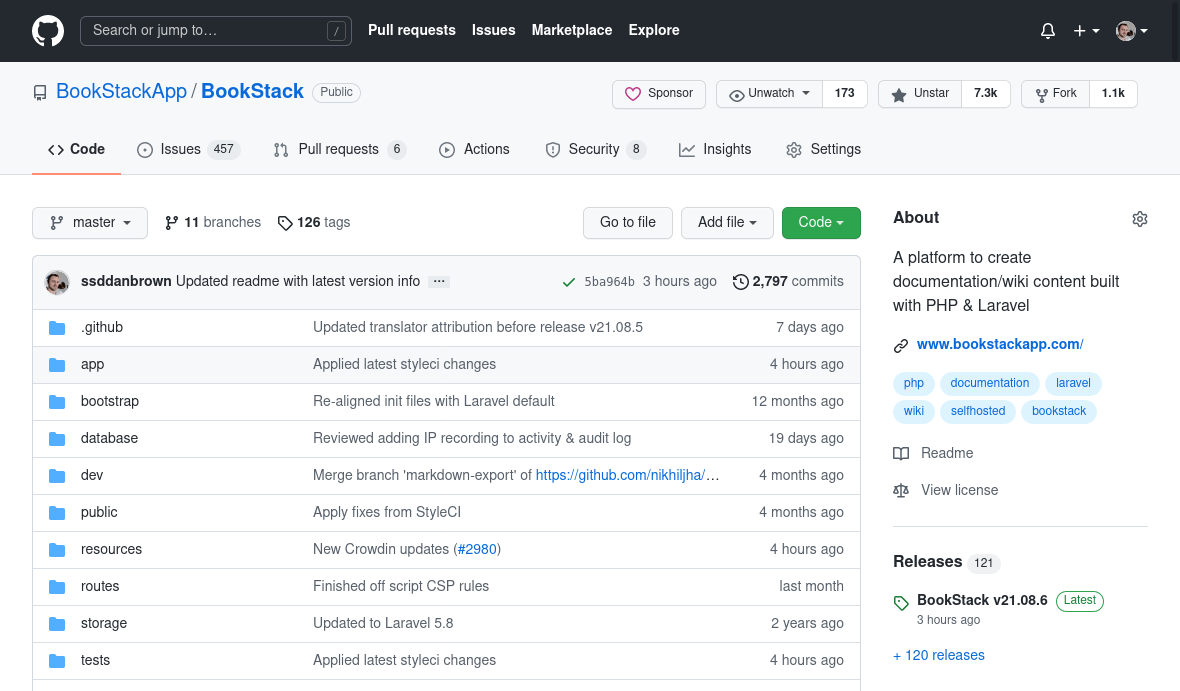Open the app folder

click(93, 364)
